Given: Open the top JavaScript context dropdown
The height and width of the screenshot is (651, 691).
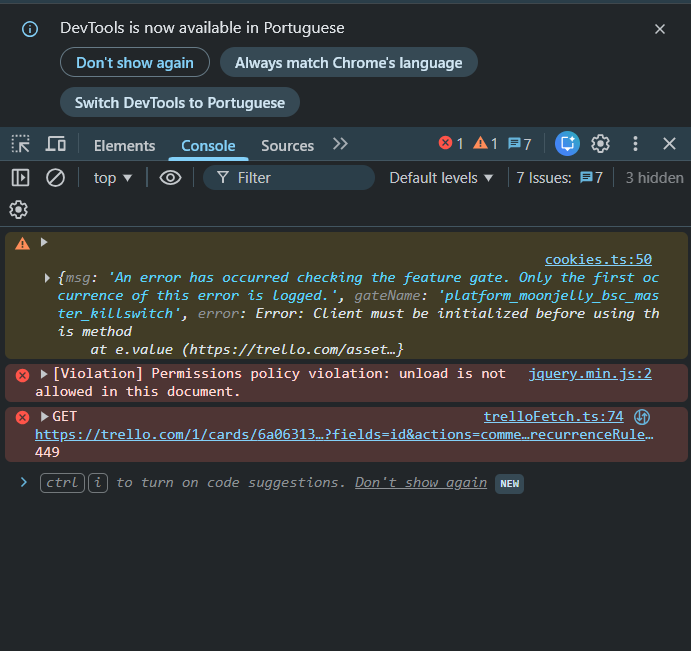Looking at the screenshot, I should click(x=113, y=178).
